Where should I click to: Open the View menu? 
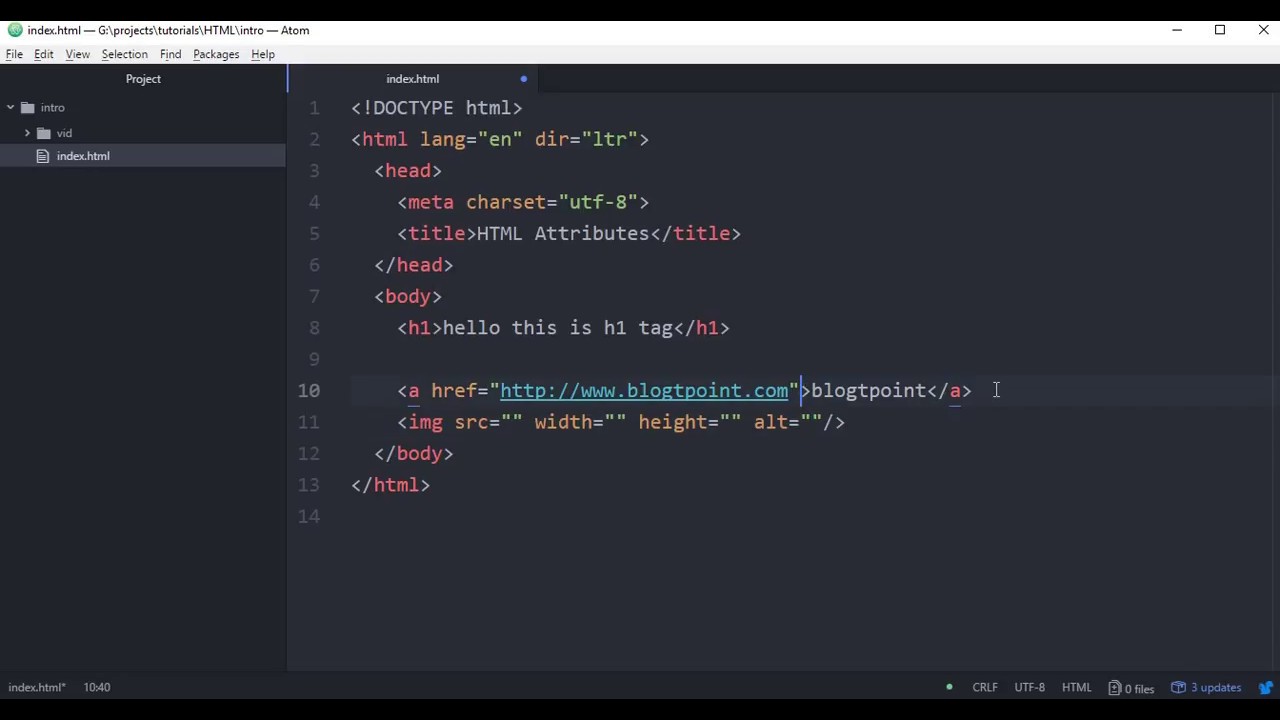coord(77,54)
